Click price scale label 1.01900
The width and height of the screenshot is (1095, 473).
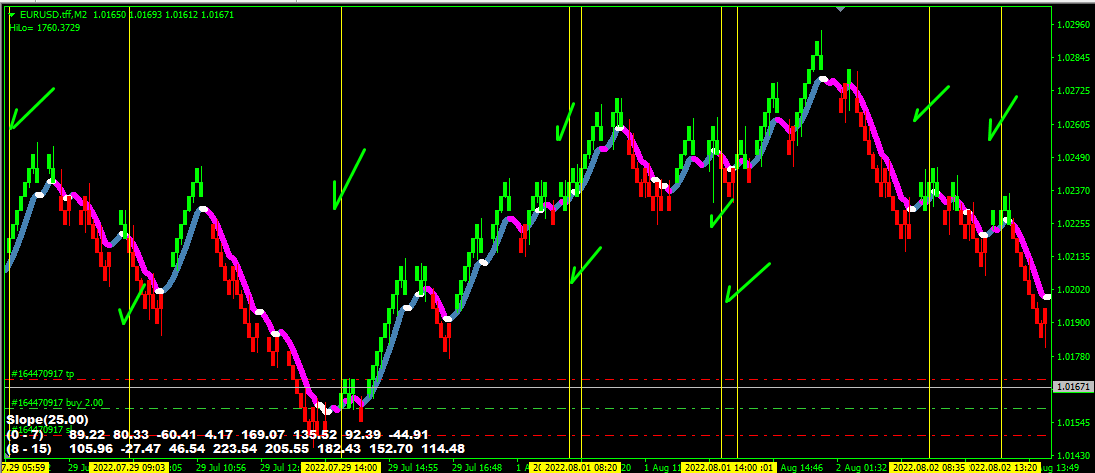click(1074, 323)
